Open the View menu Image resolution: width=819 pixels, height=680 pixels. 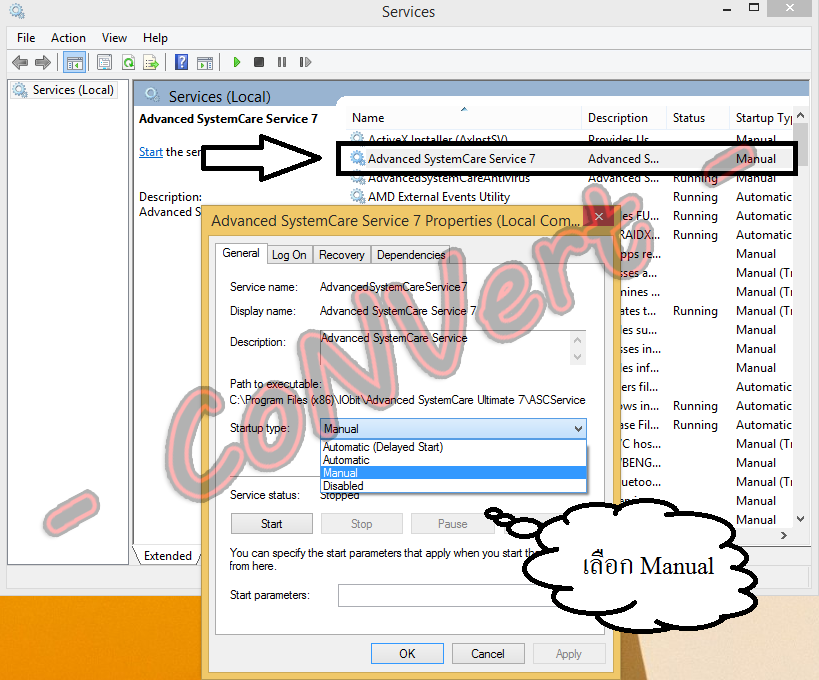coord(114,38)
